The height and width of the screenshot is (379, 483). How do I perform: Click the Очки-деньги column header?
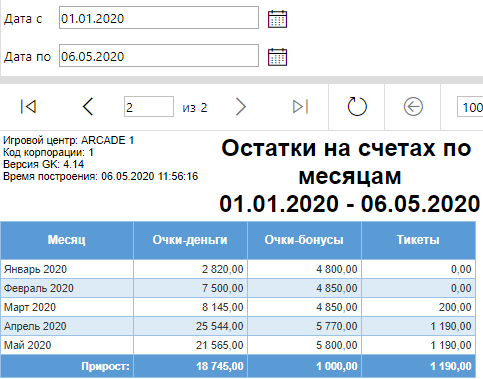(190, 240)
